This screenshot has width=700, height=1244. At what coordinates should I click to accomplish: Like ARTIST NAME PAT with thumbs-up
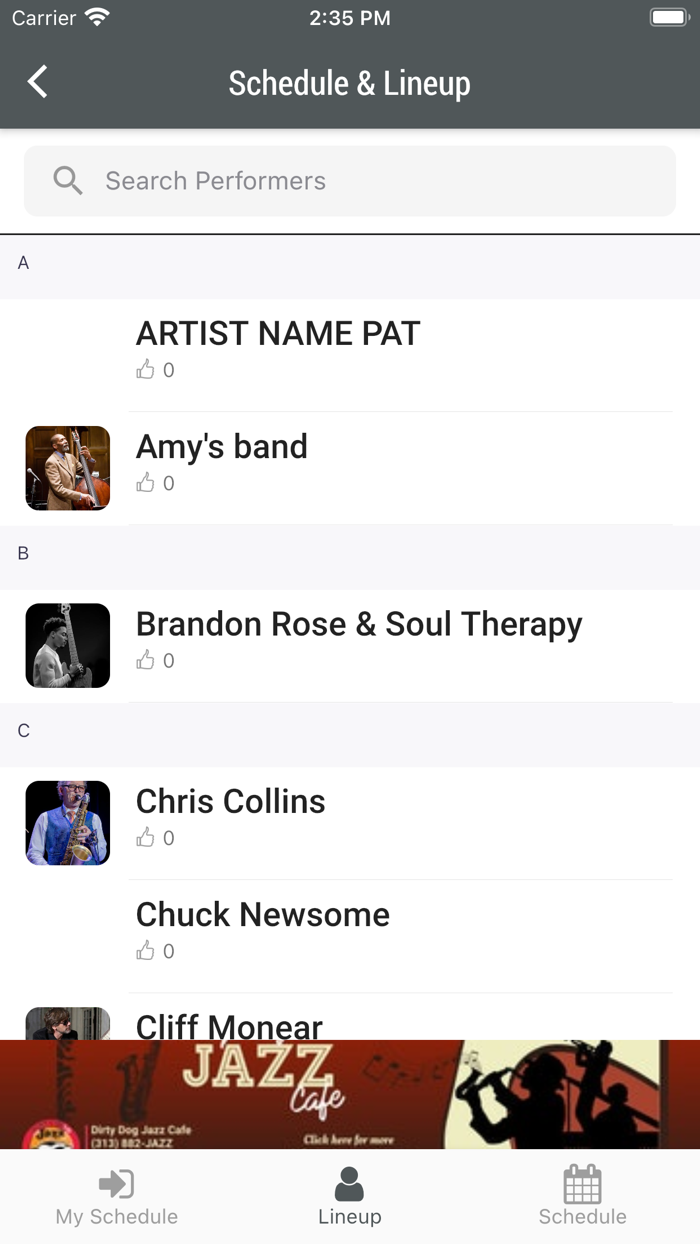click(146, 370)
